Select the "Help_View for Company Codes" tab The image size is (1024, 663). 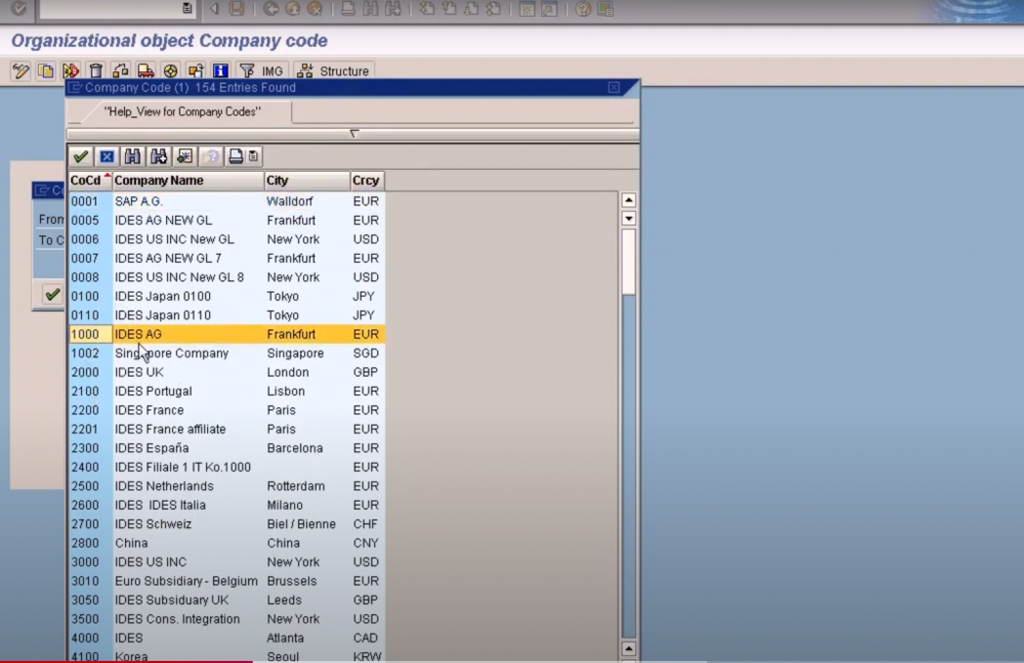[182, 112]
